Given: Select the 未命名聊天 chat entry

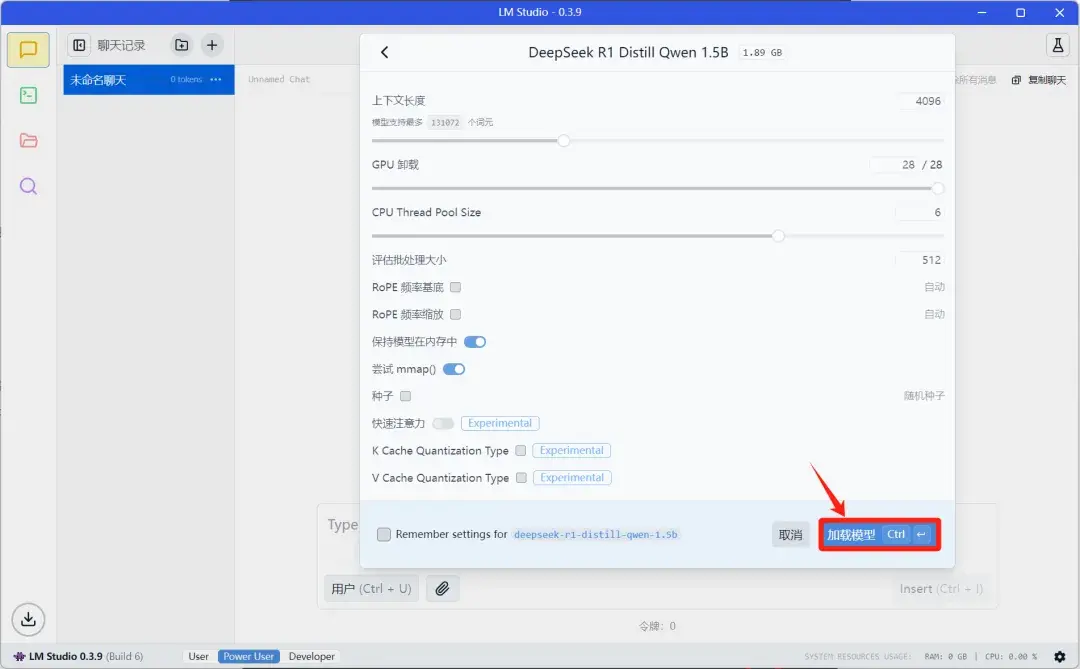Looking at the screenshot, I should [149, 80].
